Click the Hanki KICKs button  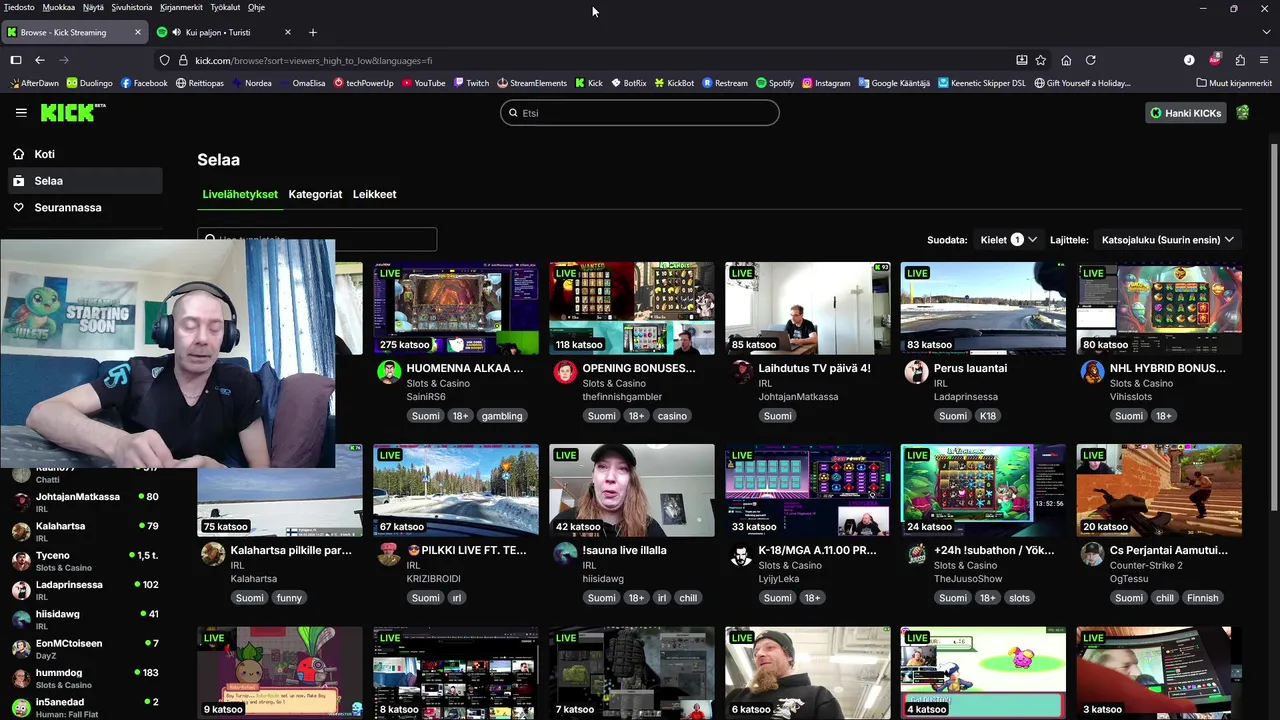pyautogui.click(x=1186, y=113)
